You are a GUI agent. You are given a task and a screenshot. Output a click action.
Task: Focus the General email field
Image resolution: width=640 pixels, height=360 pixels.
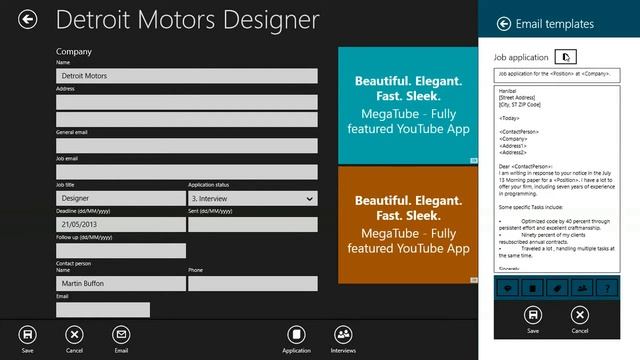[x=187, y=146]
